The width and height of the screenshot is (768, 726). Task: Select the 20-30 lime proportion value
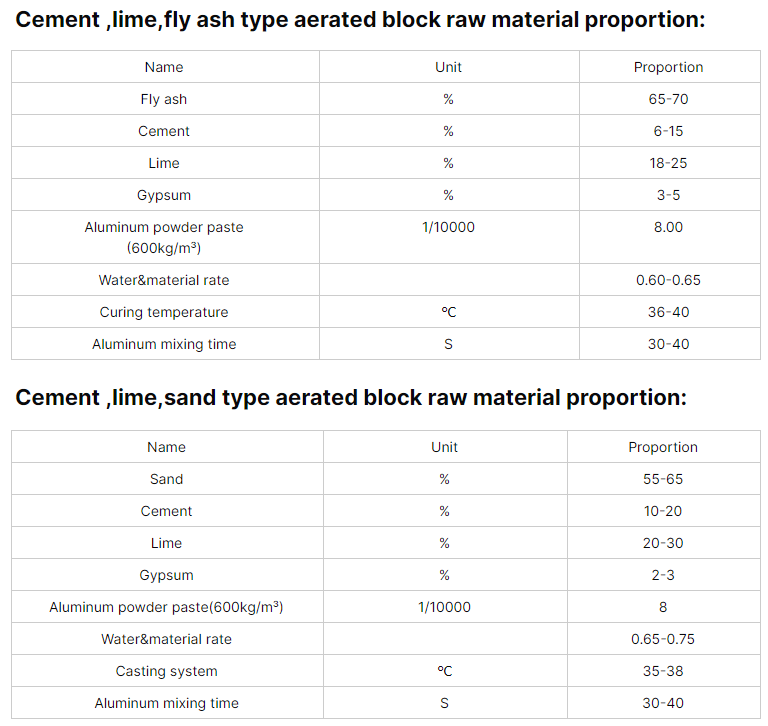tap(663, 543)
